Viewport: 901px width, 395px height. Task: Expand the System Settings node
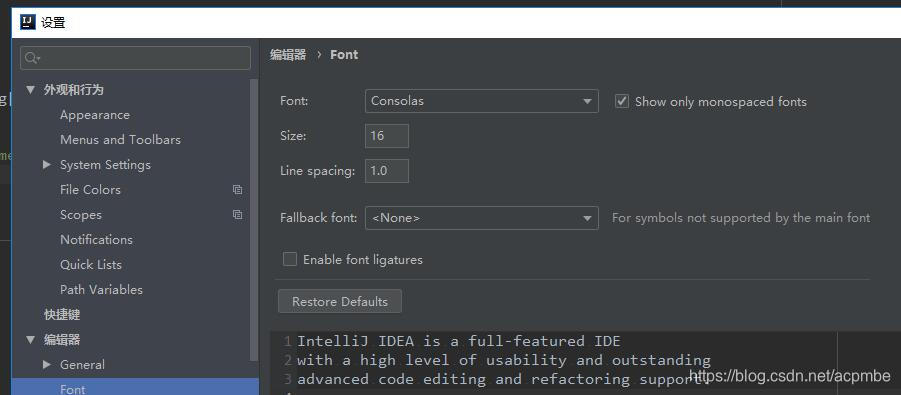47,165
